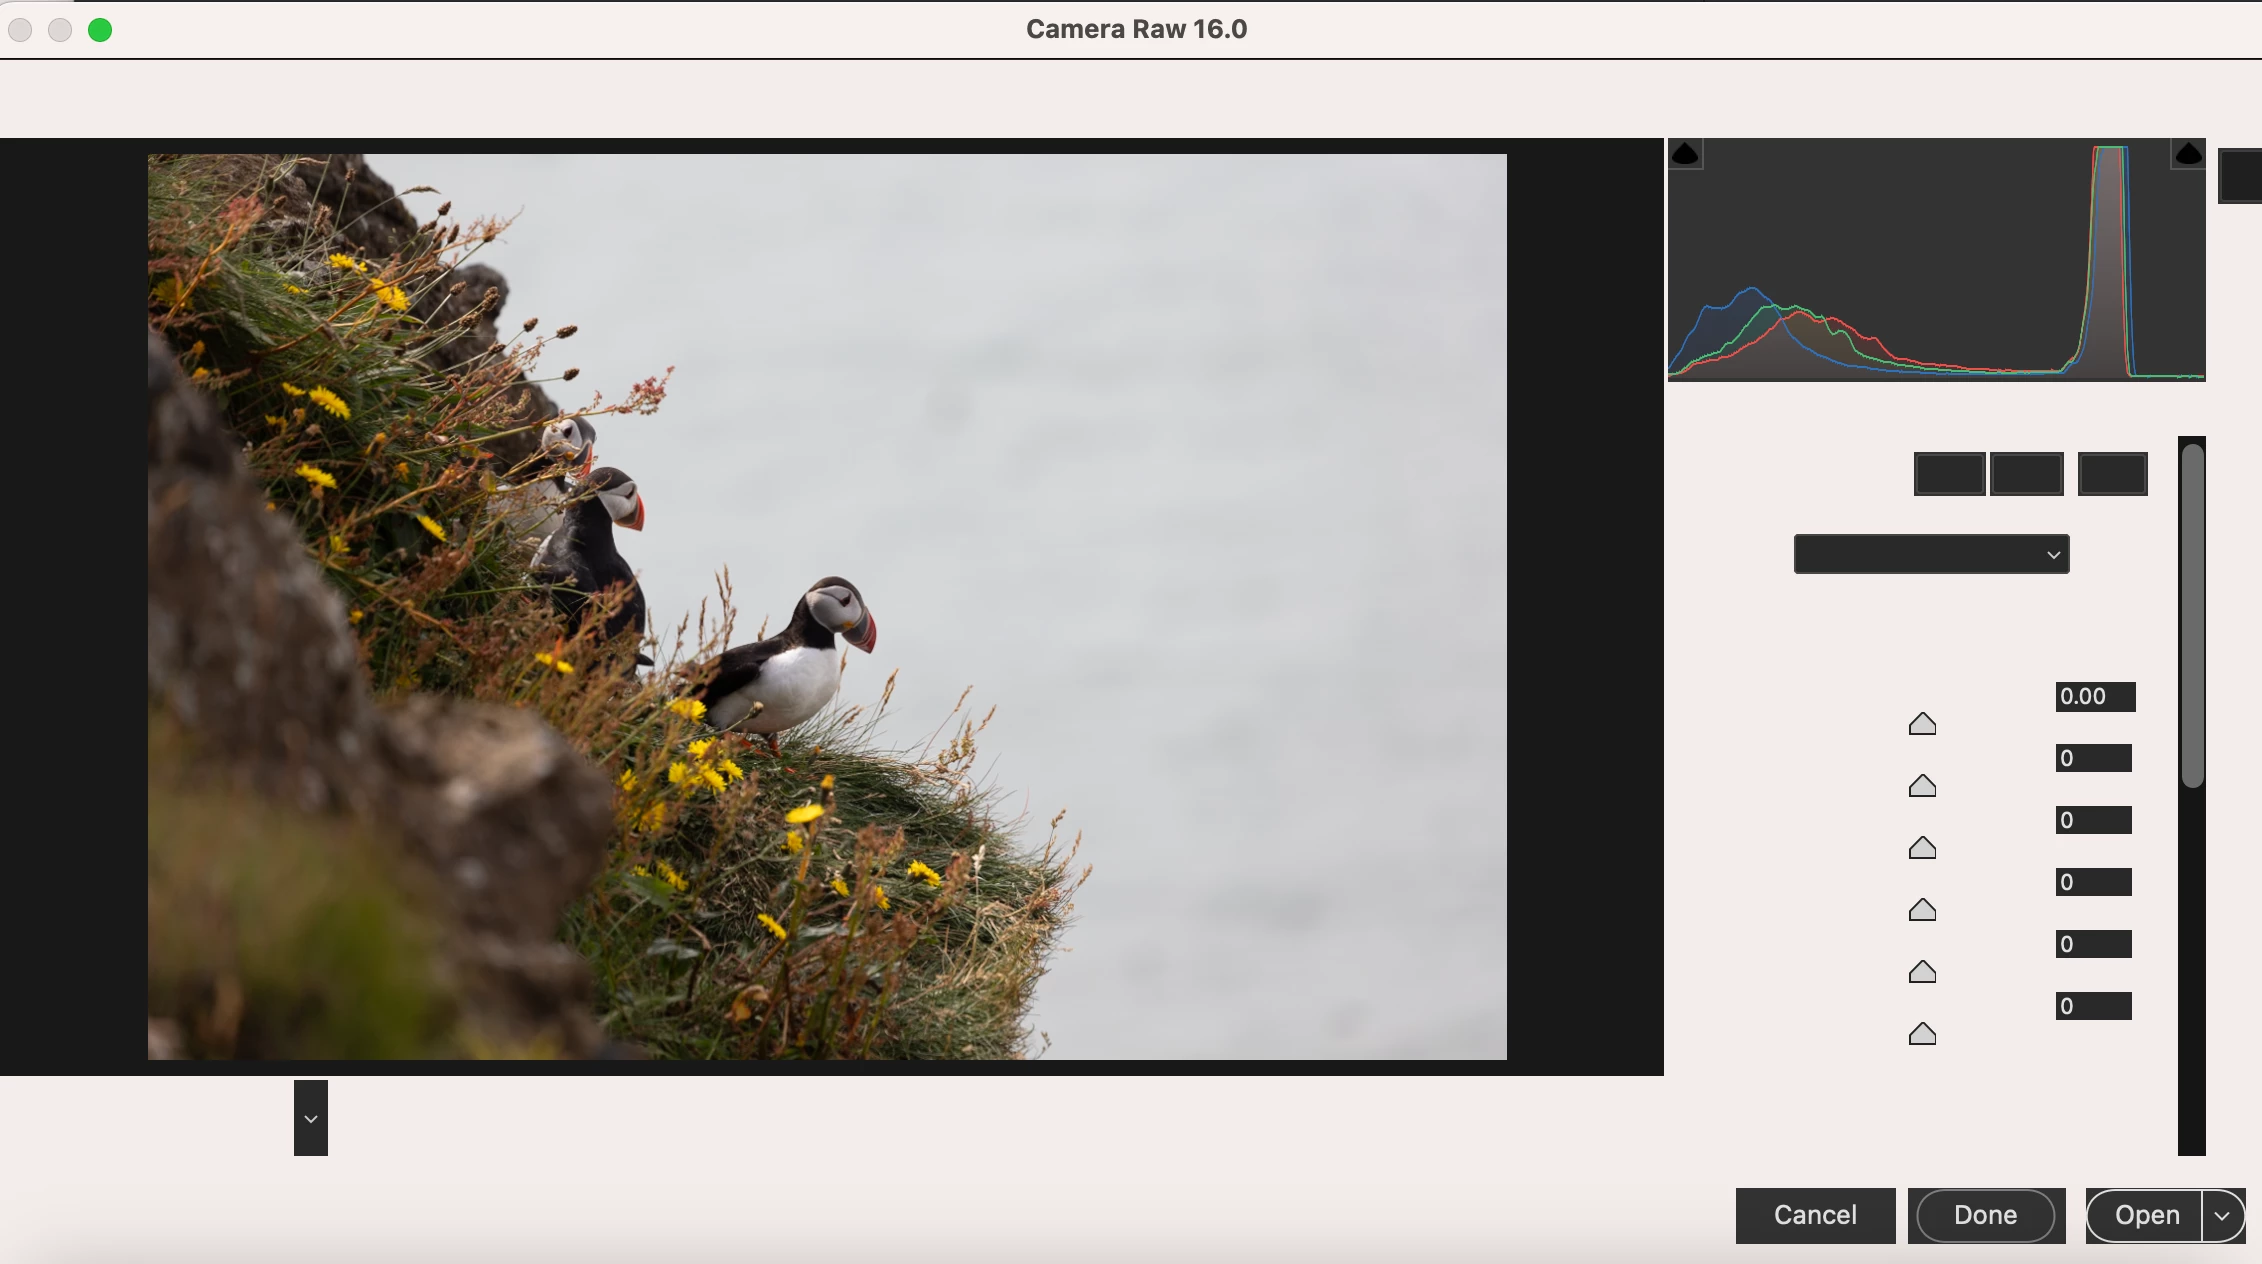Click the second slider handle from top
The height and width of the screenshot is (1264, 2262).
point(1922,786)
